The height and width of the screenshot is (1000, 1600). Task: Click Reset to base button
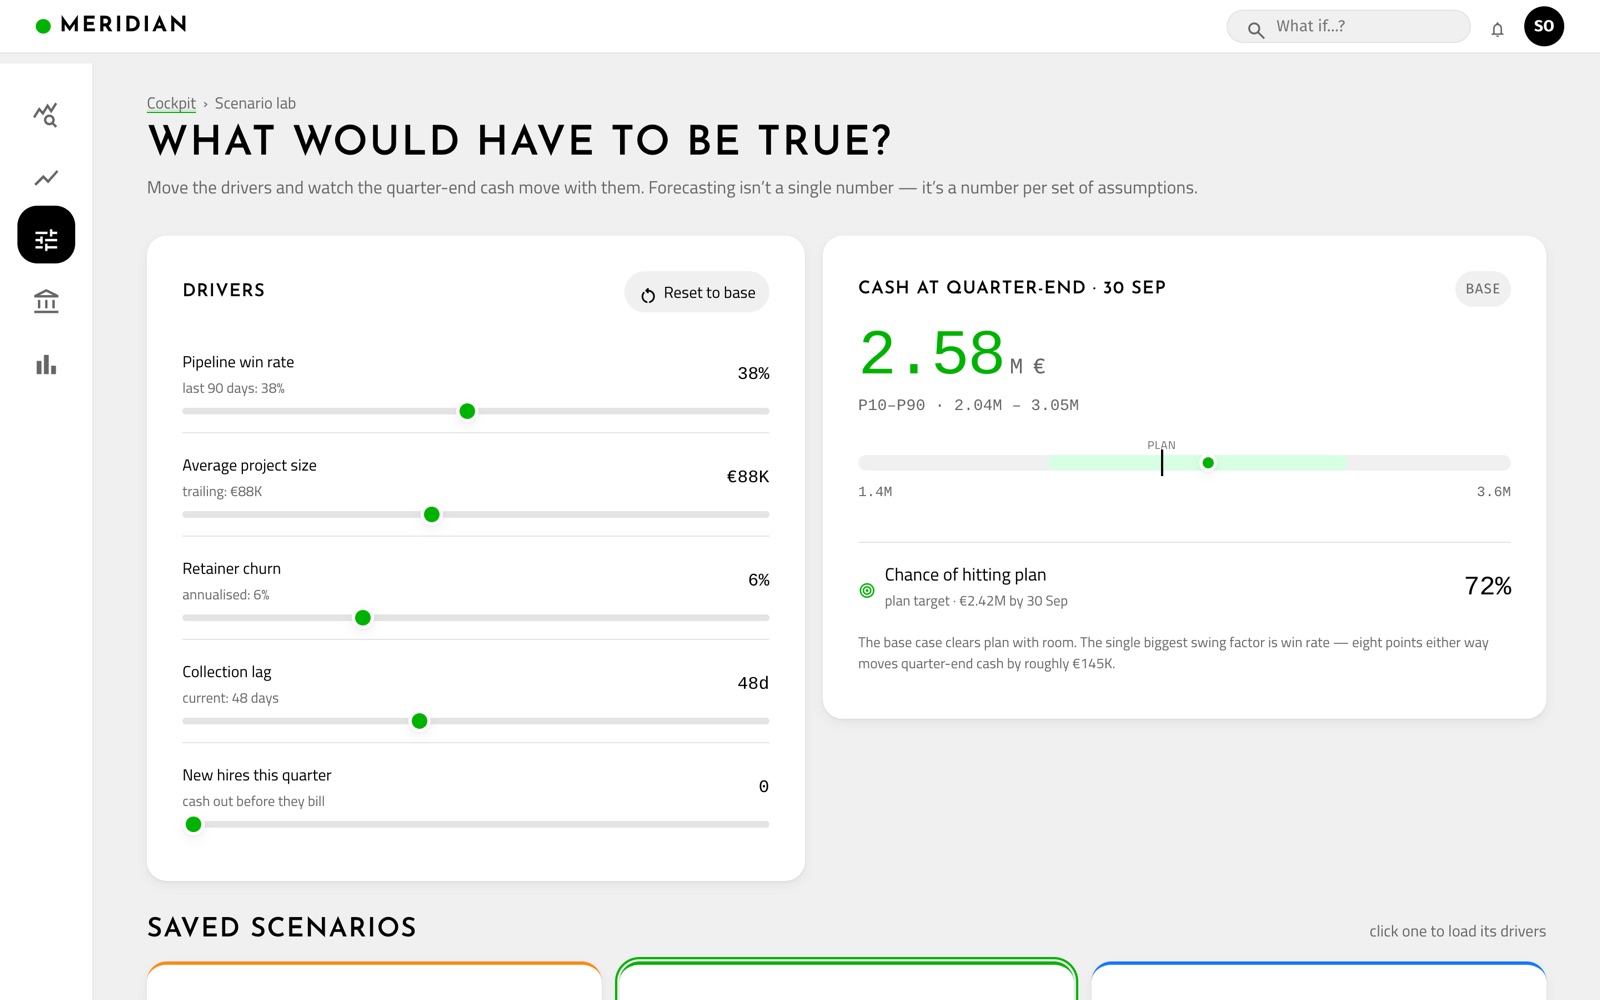click(x=697, y=292)
